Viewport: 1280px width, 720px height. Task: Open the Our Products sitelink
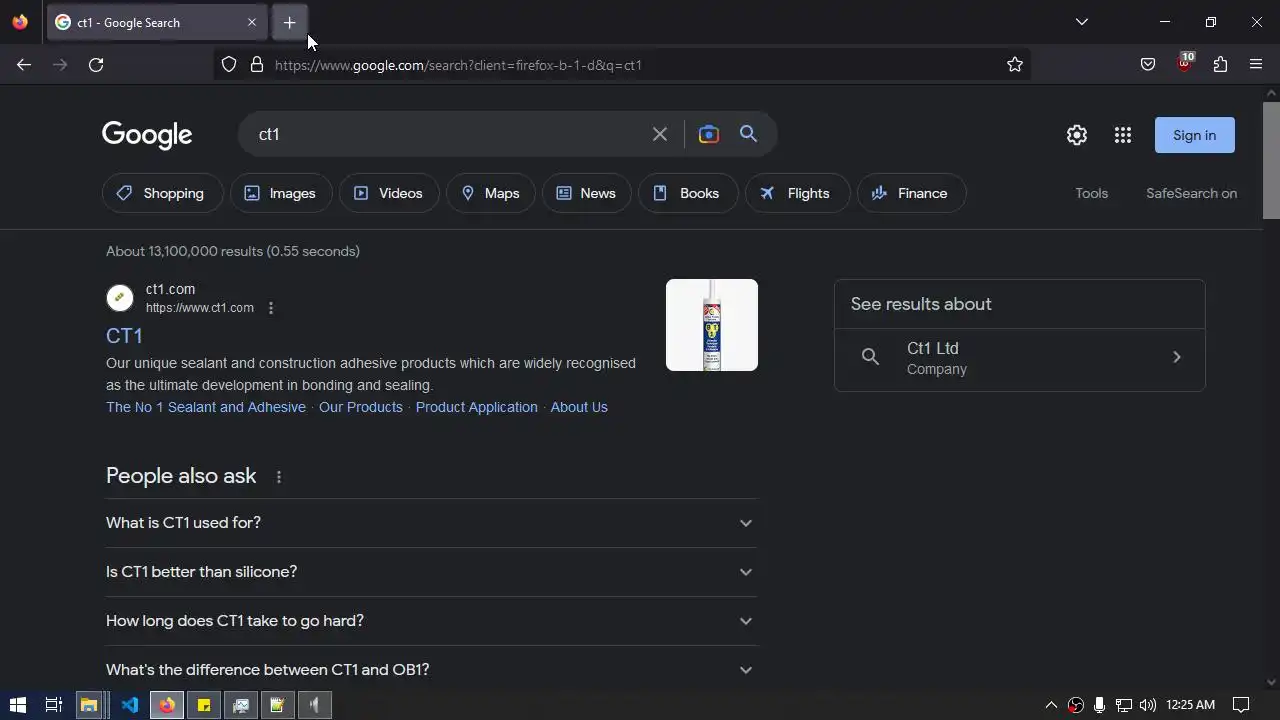[x=361, y=407]
